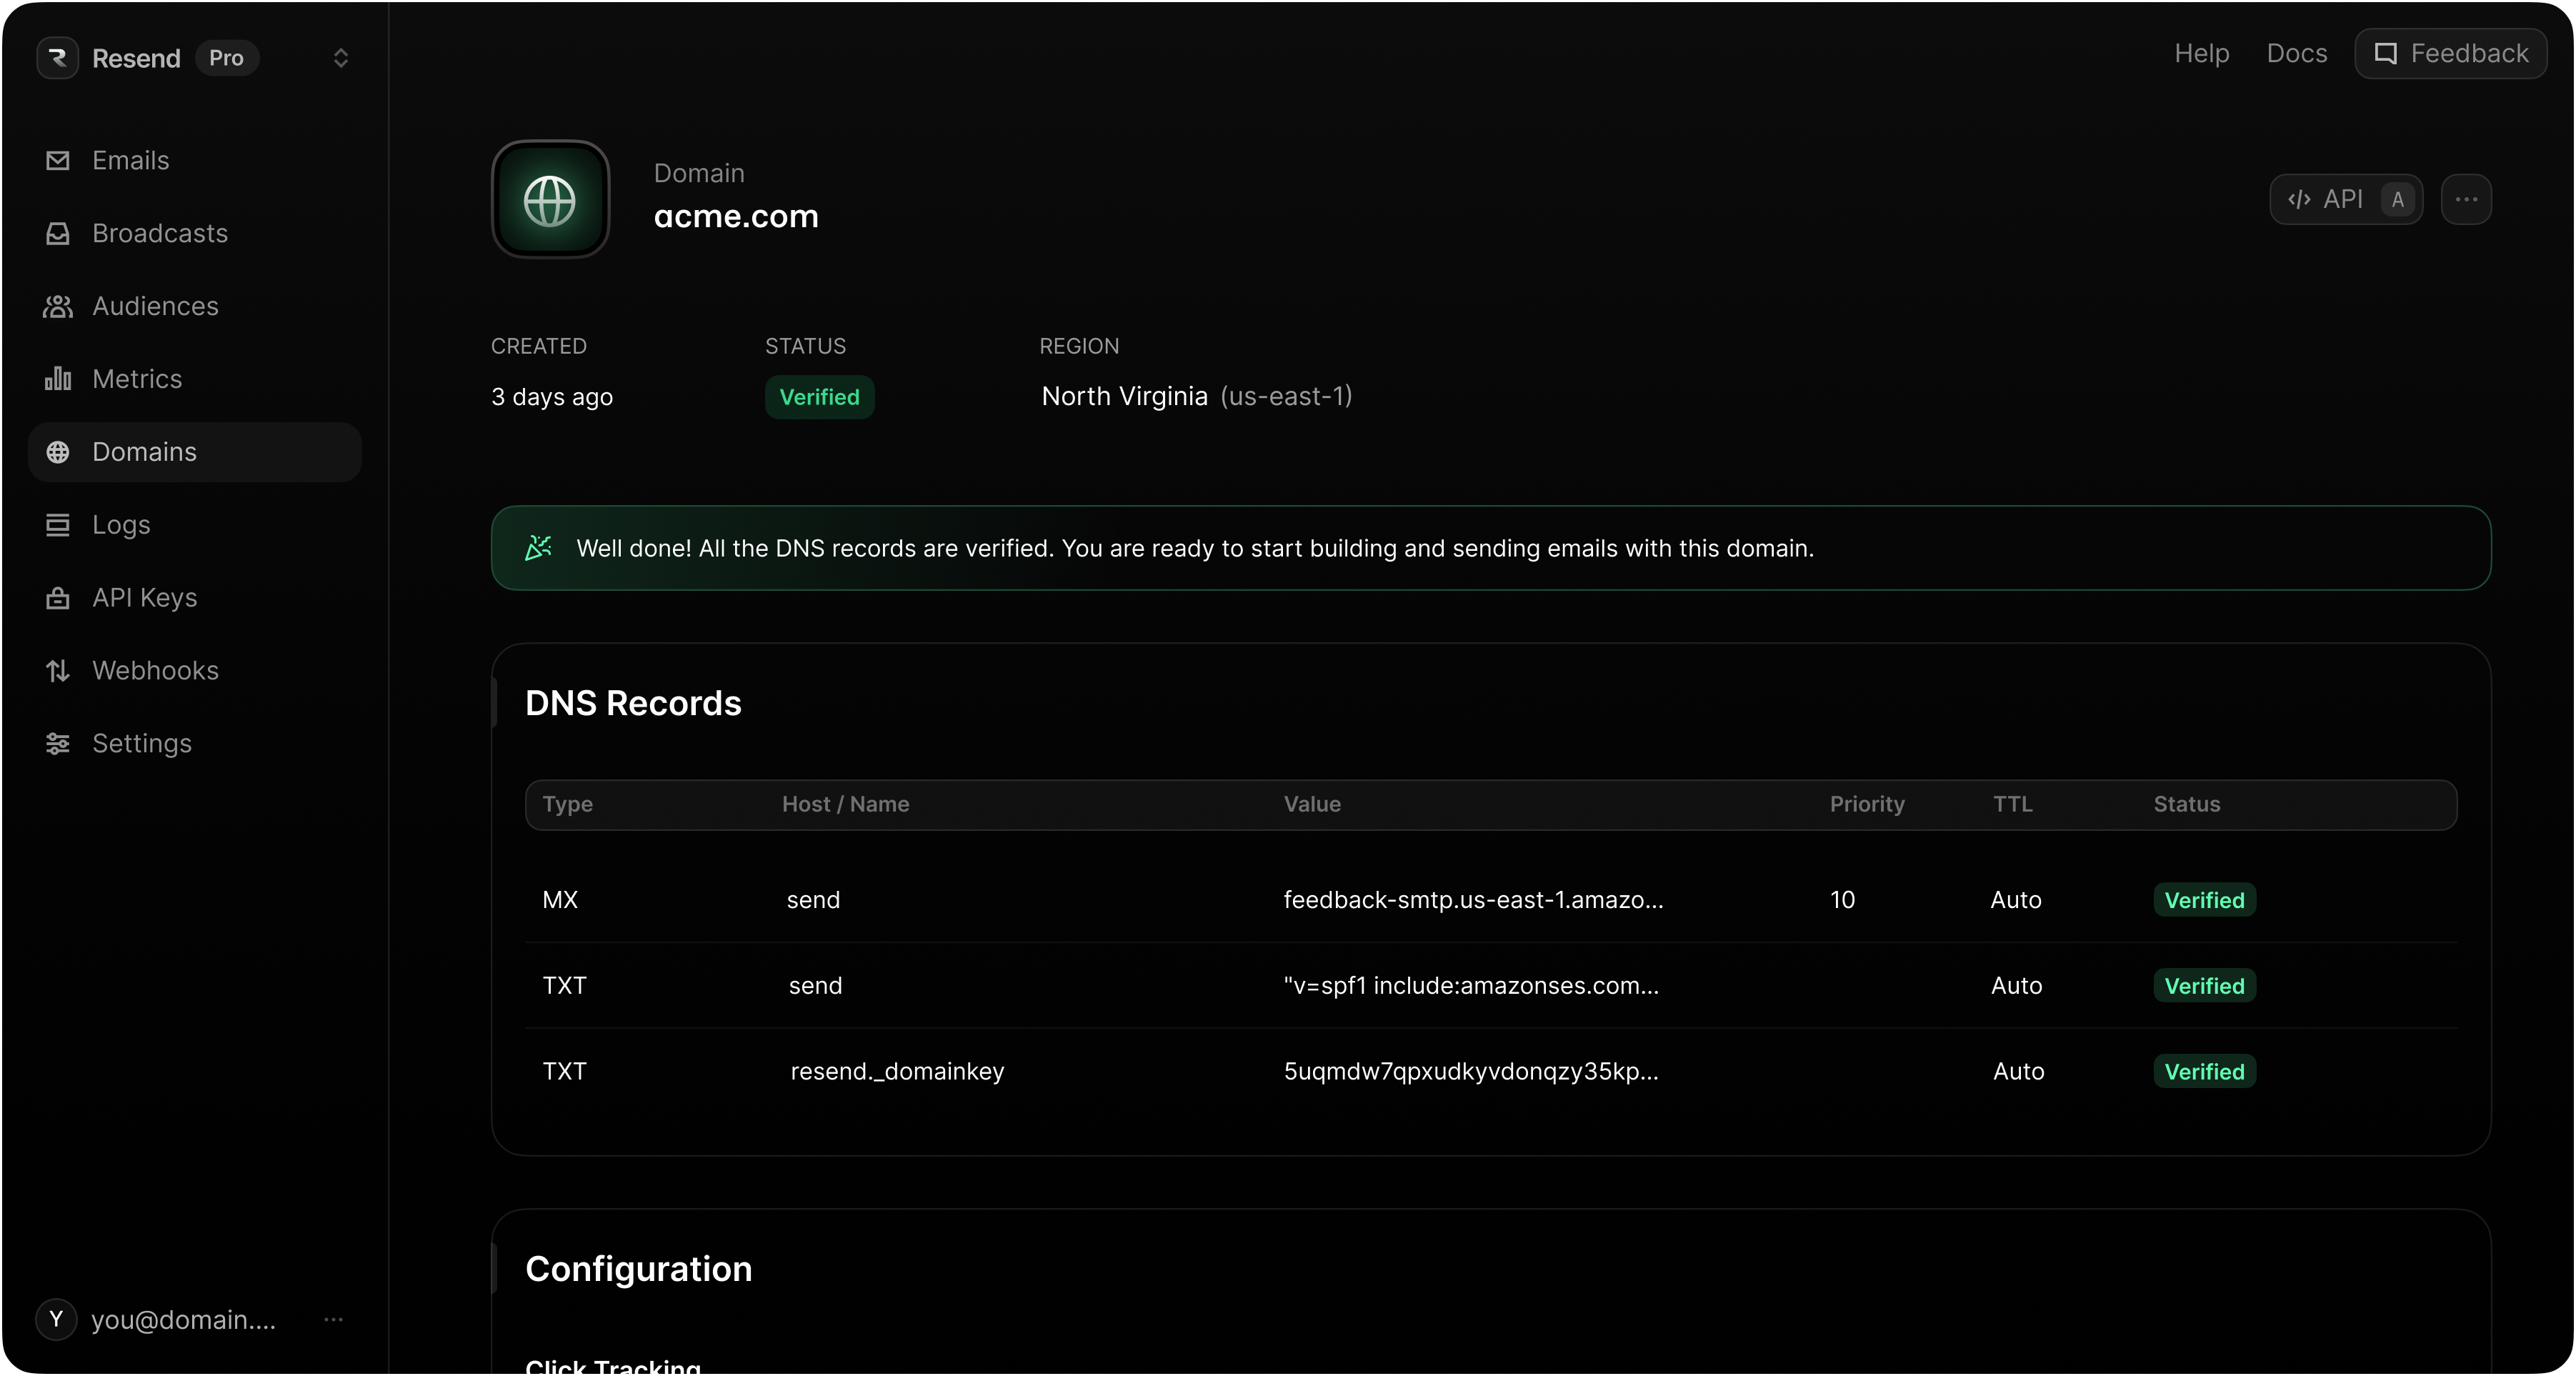This screenshot has width=2576, height=1376.
Task: Click the API button for acme.com
Action: (x=2346, y=199)
